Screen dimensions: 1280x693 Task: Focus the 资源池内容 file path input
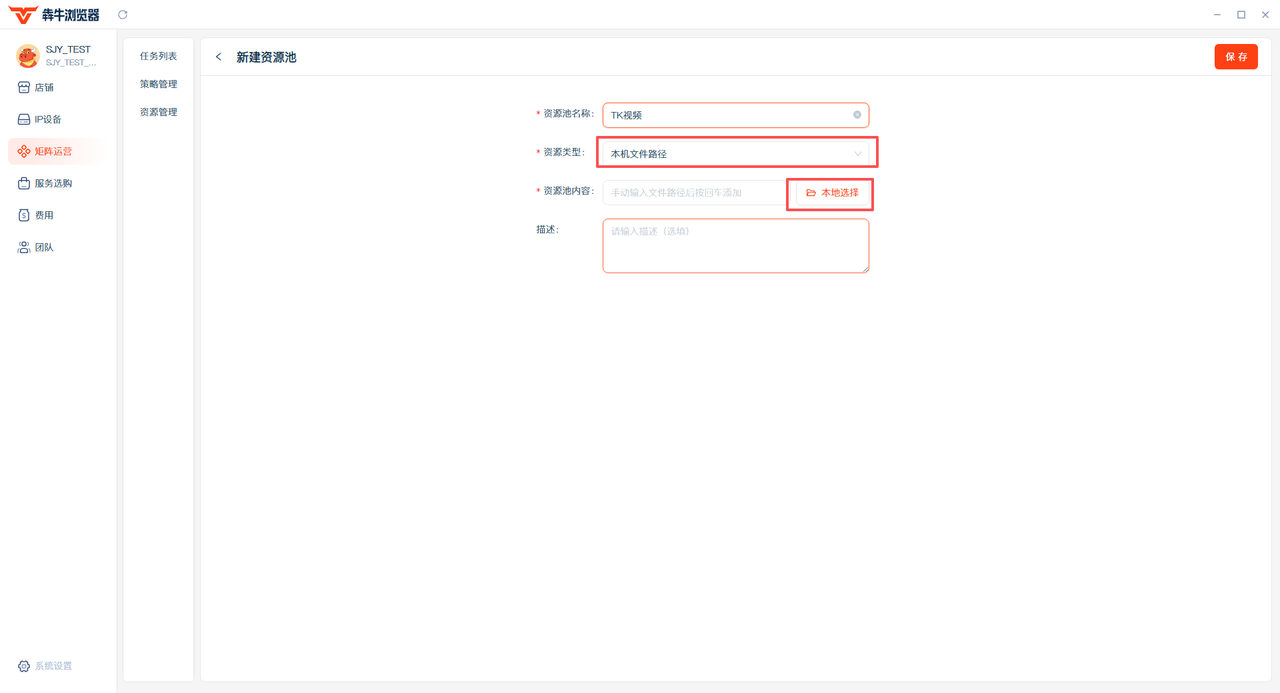point(695,193)
